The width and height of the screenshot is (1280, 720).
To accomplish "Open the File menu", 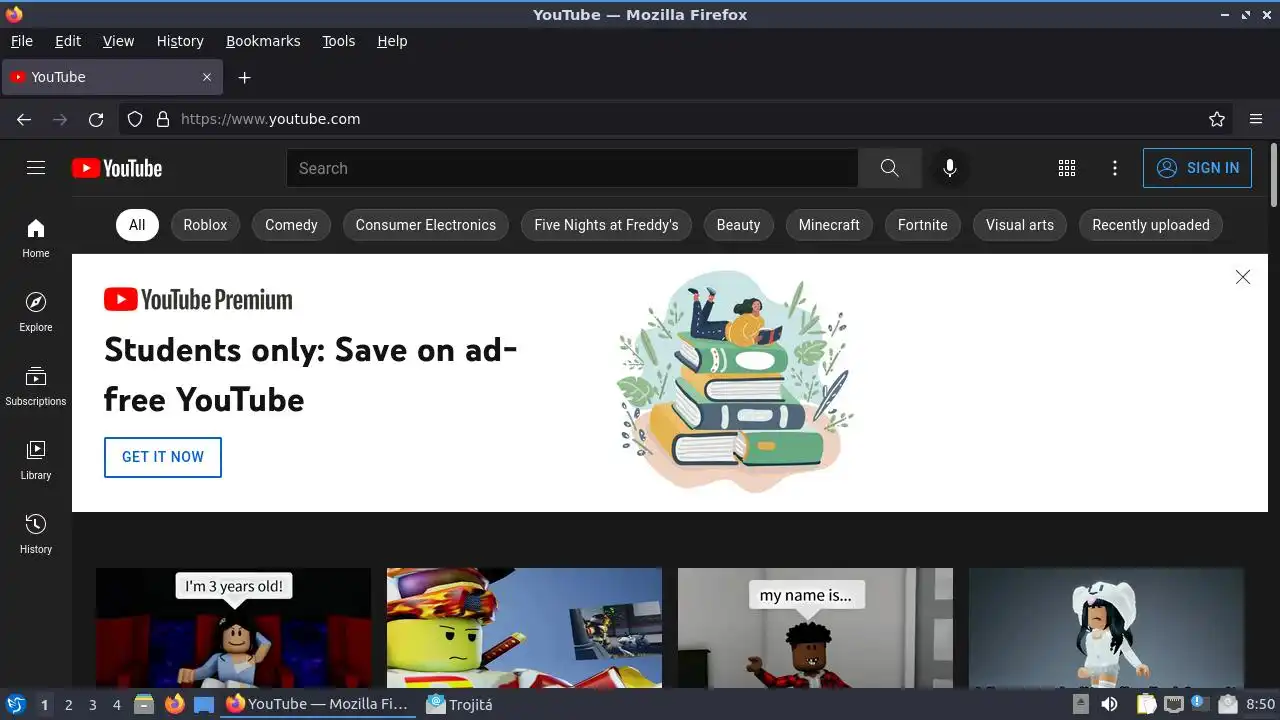I will 22,41.
